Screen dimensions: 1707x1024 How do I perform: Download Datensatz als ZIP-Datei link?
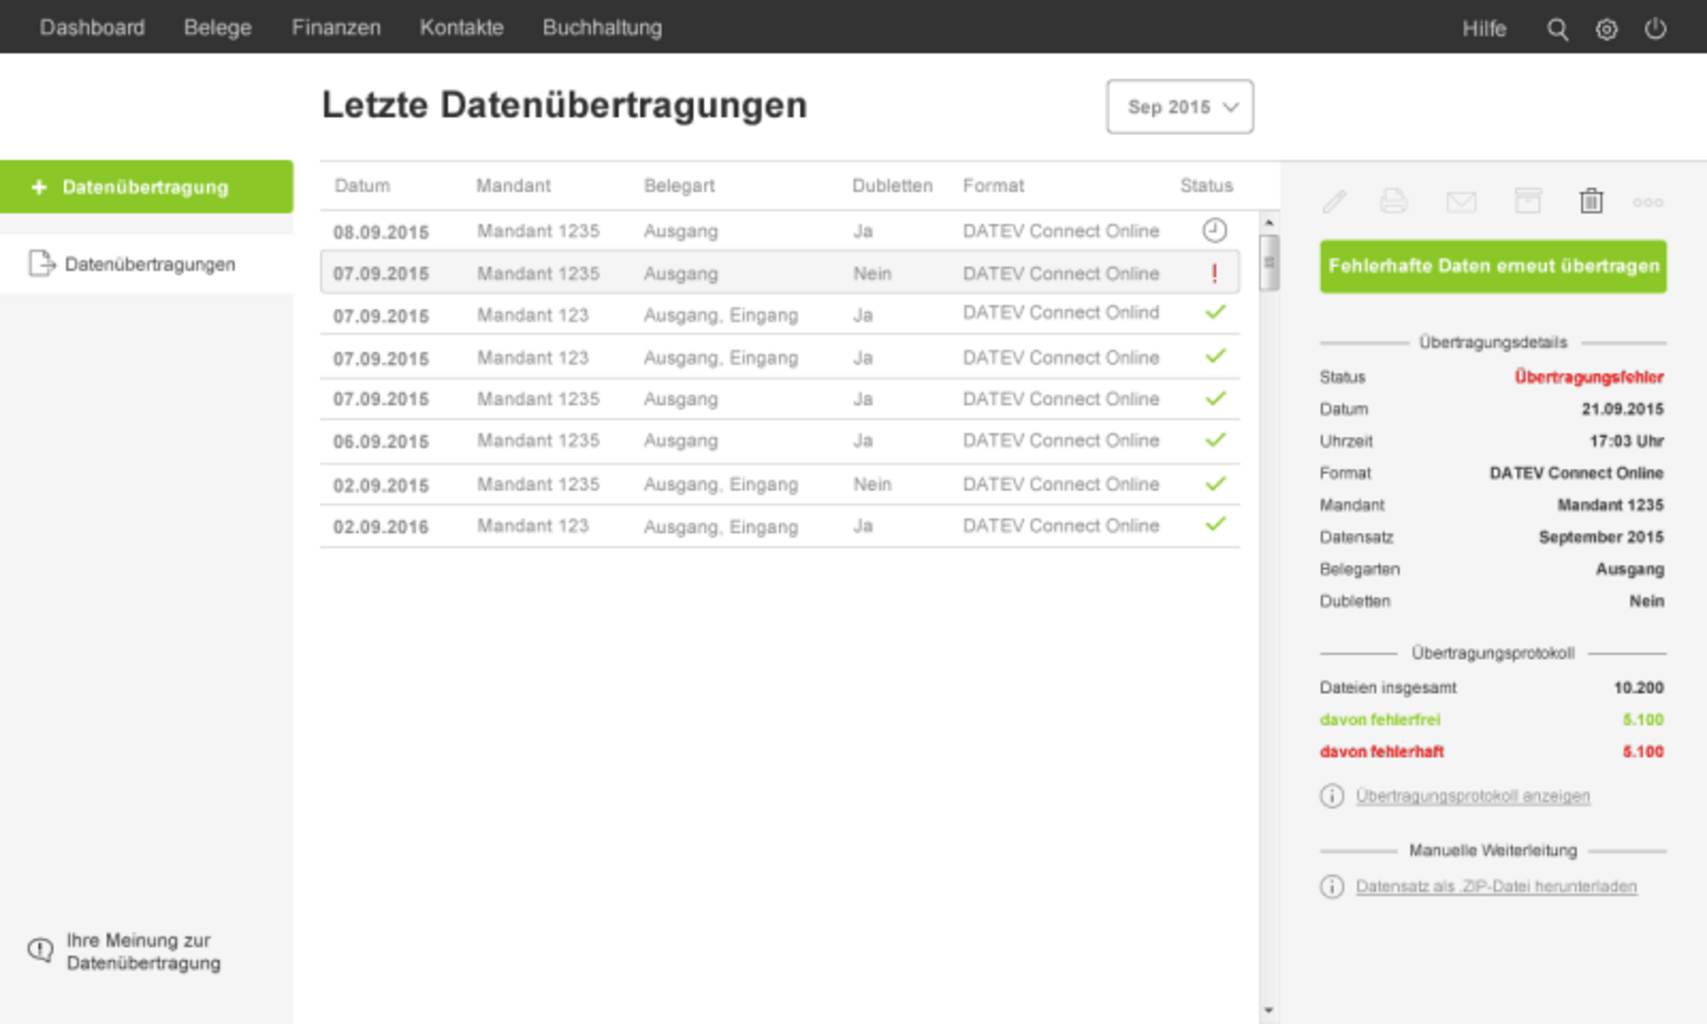1496,887
